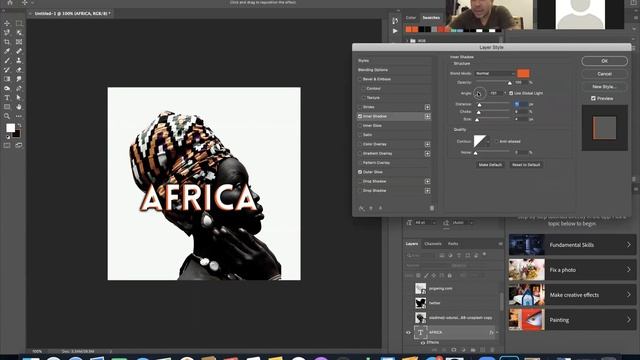Screen dimensions: 640x360
Task: Select the Clone Stamp tool
Action: coord(19,60)
